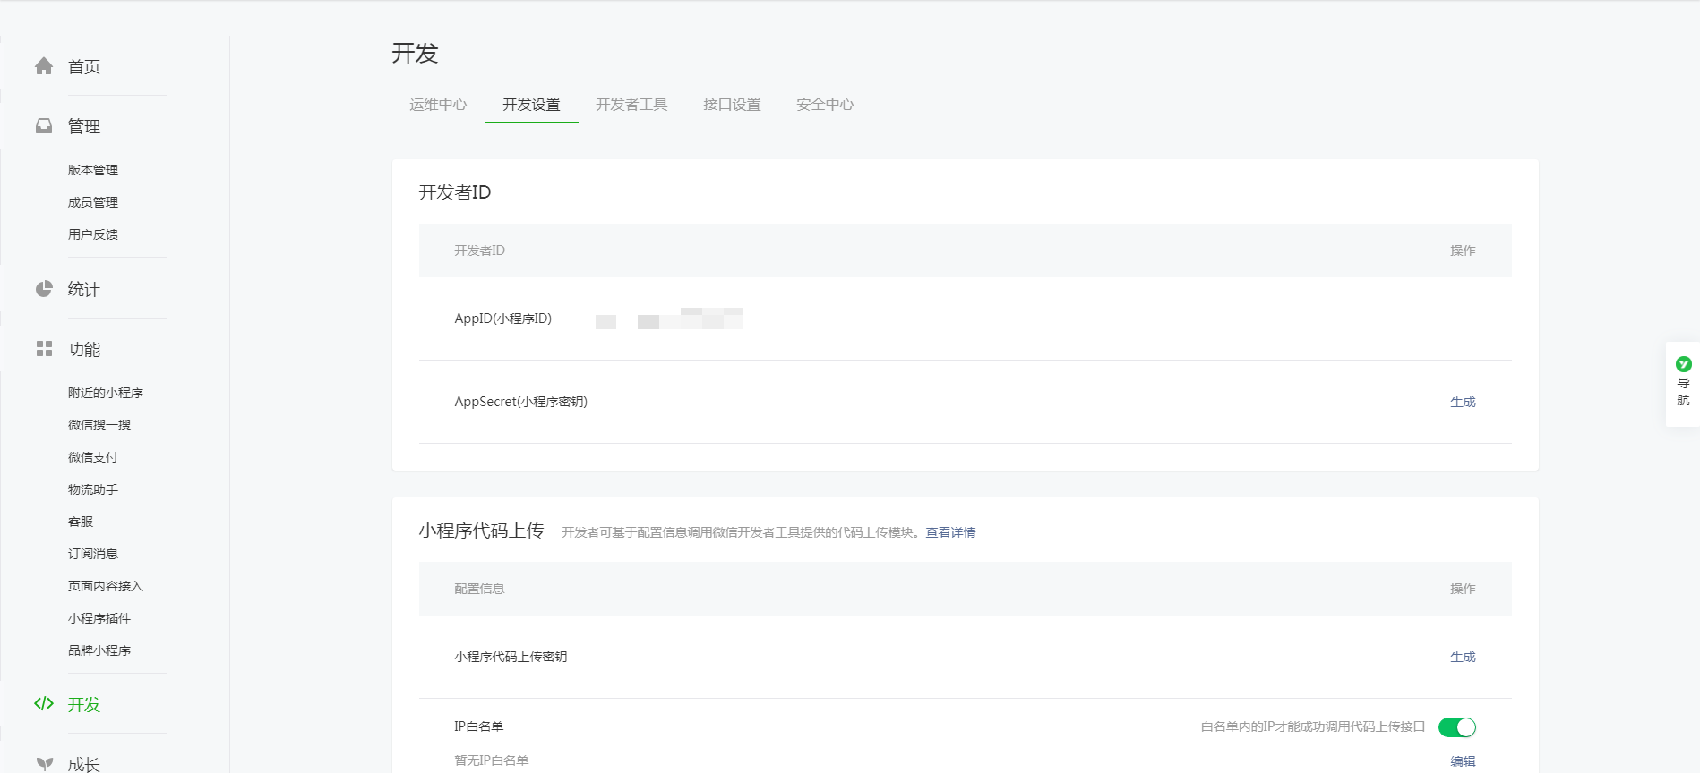Select 微信支付 in the sidebar
The image size is (1700, 773).
tap(93, 457)
